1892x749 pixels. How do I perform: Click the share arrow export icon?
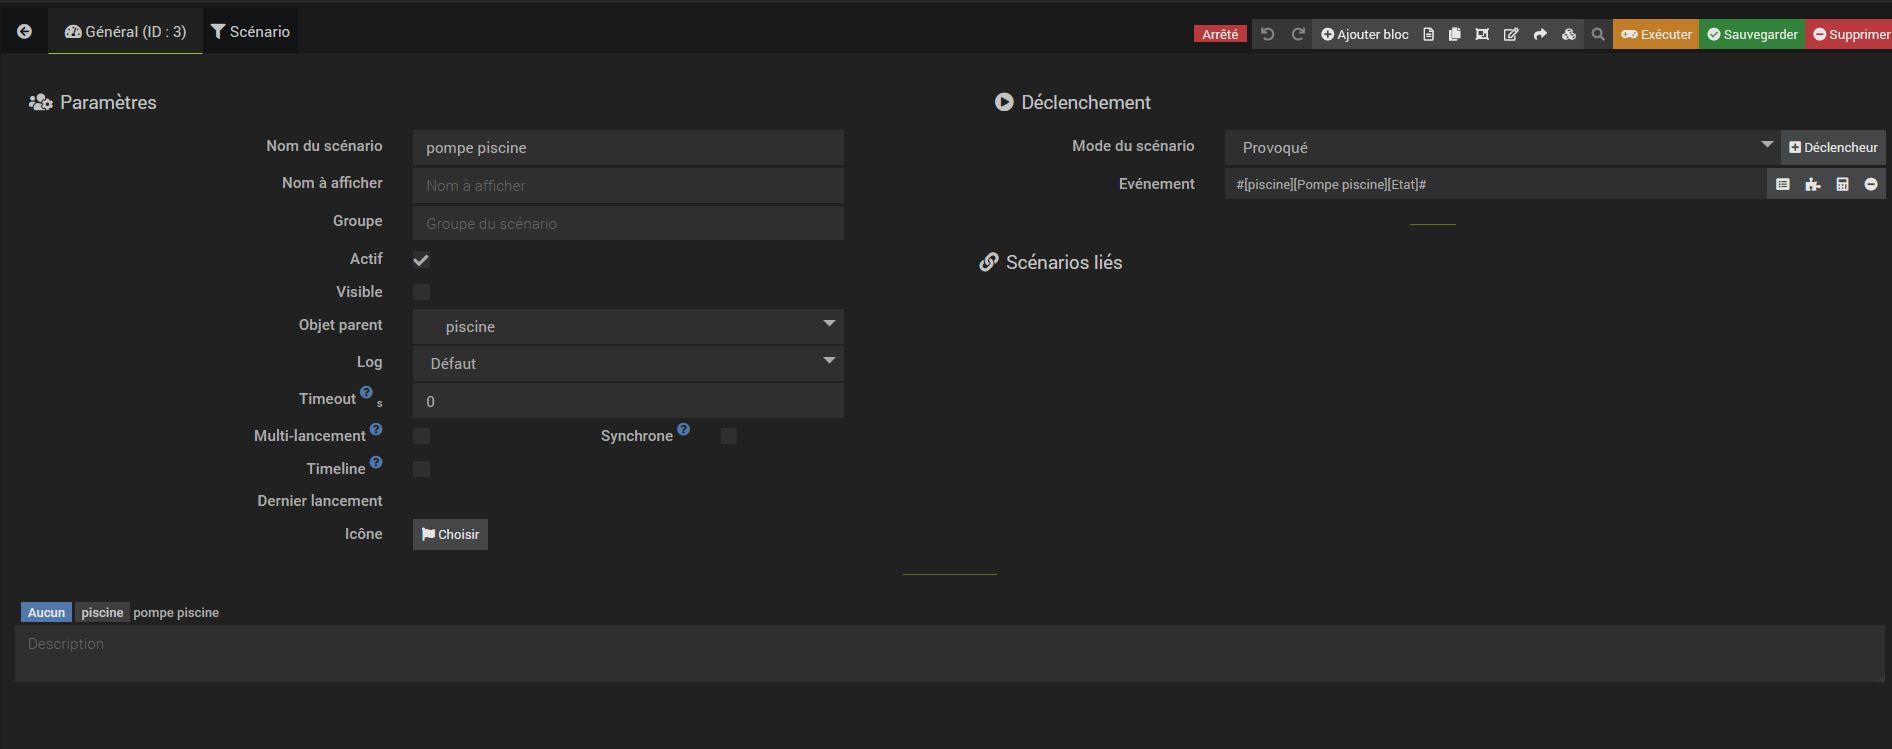1540,34
